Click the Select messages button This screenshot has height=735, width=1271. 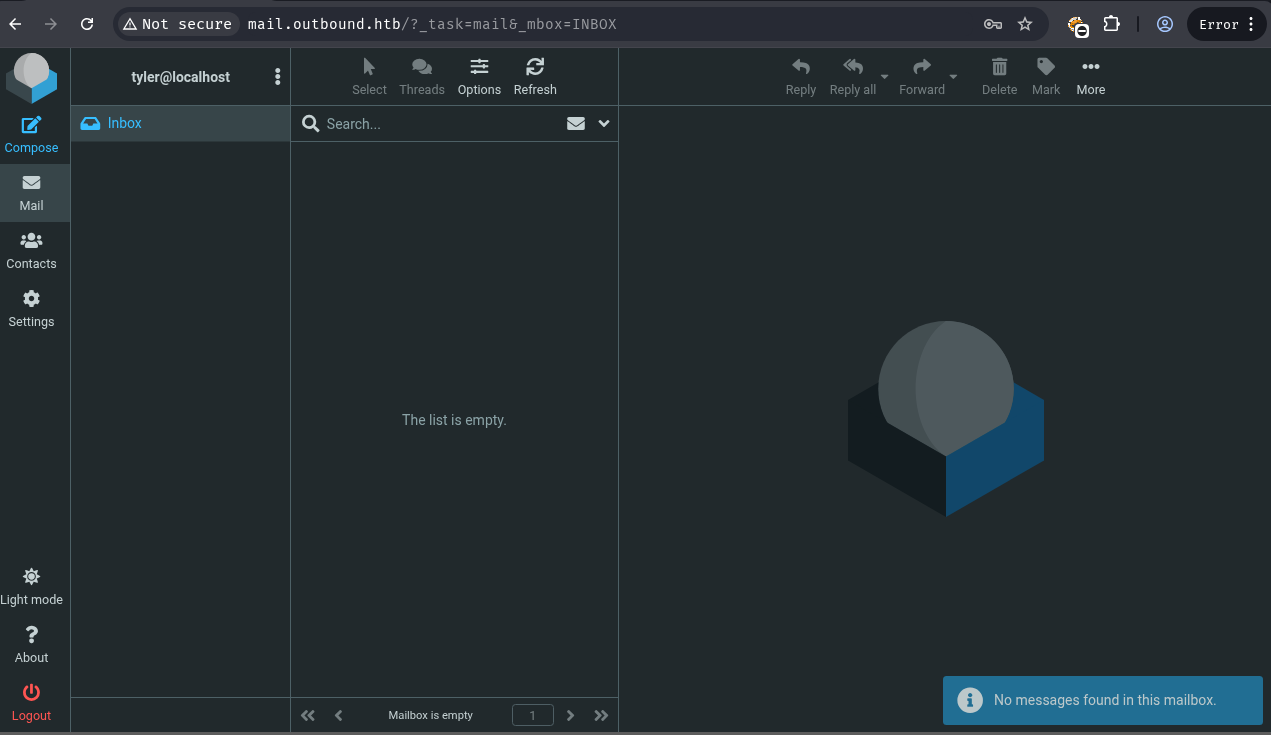tap(369, 76)
